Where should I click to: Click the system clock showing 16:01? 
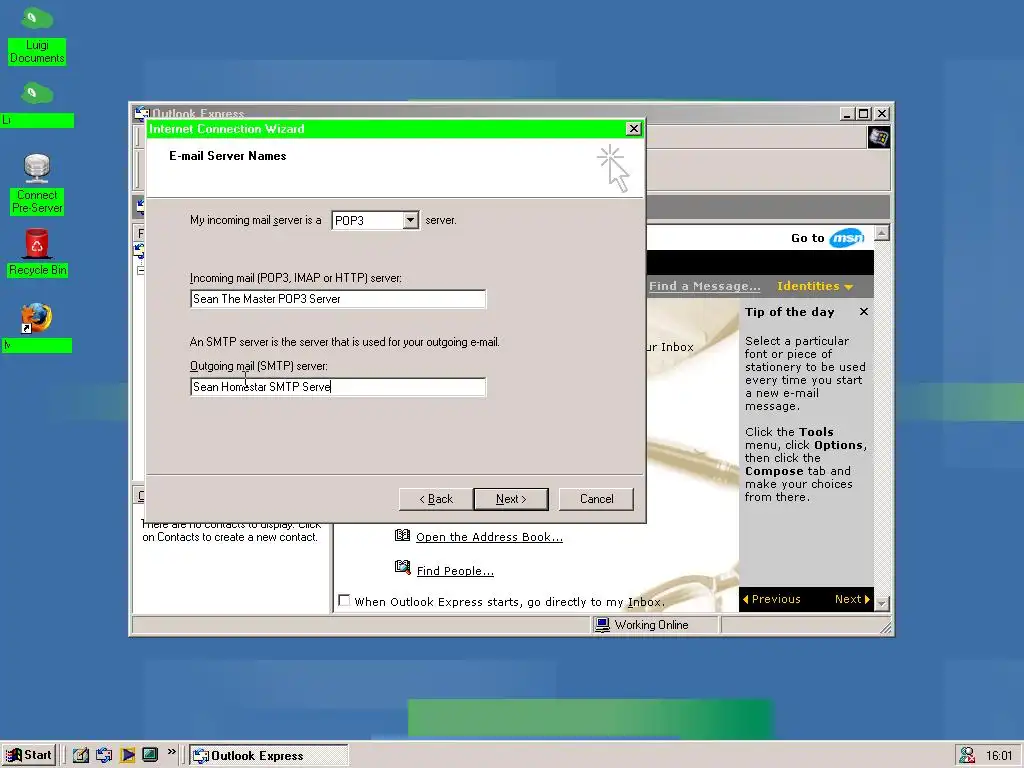click(x=999, y=756)
